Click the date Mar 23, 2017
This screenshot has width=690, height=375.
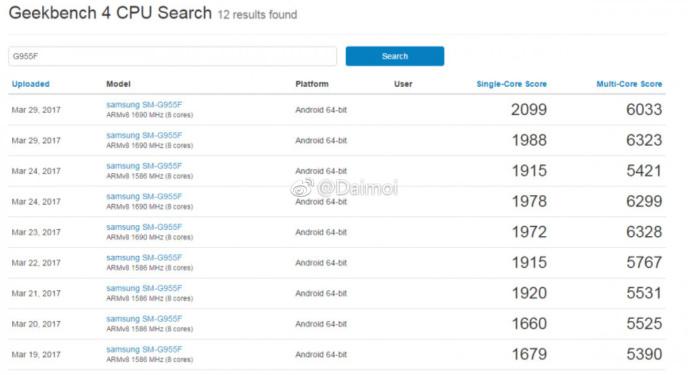pyautogui.click(x=36, y=232)
